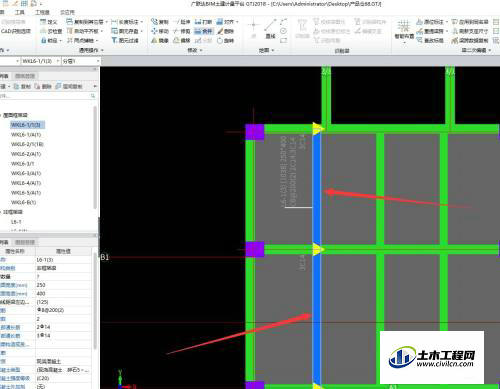Select the 移动 (move) tool in ribbon
Image resolution: width=500 pixels, height=389 pixels.
coord(160,31)
